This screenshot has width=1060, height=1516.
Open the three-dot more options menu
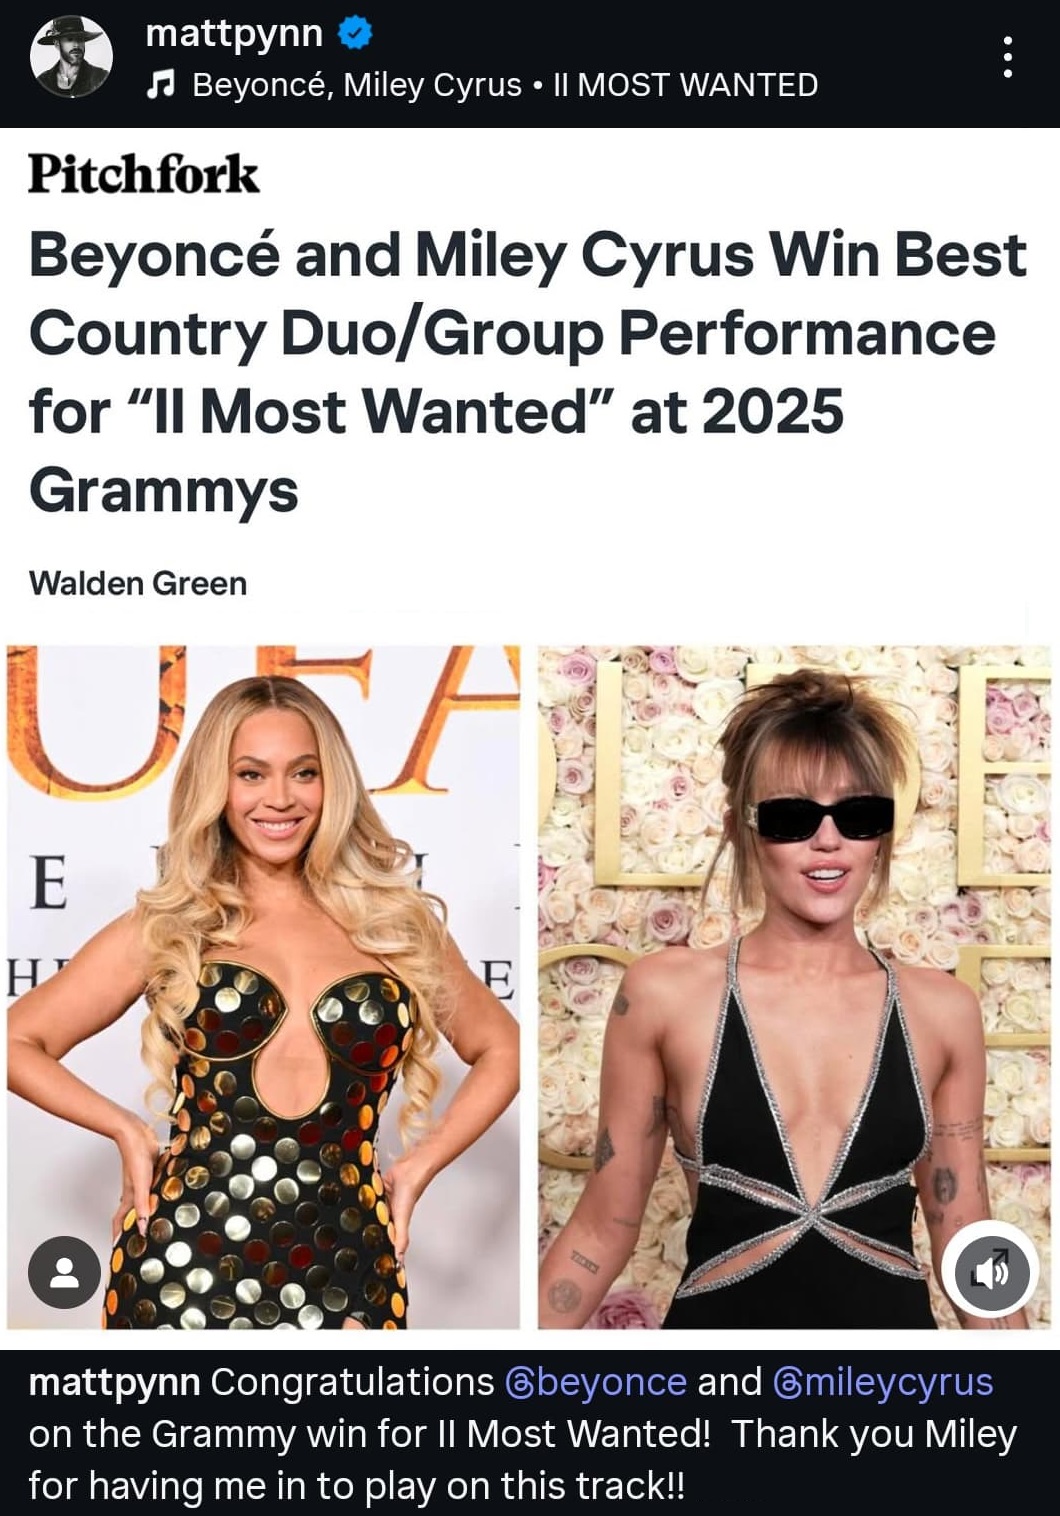1007,57
